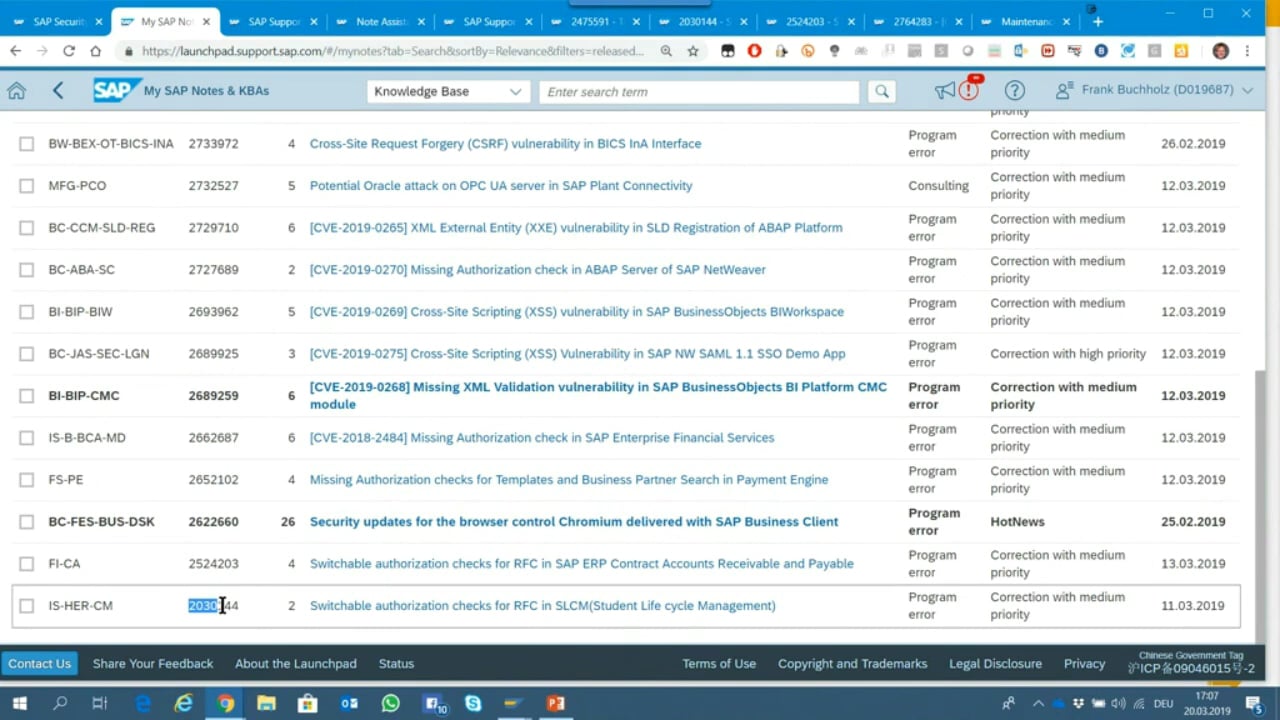Open the Terms of Use footer link

click(719, 663)
